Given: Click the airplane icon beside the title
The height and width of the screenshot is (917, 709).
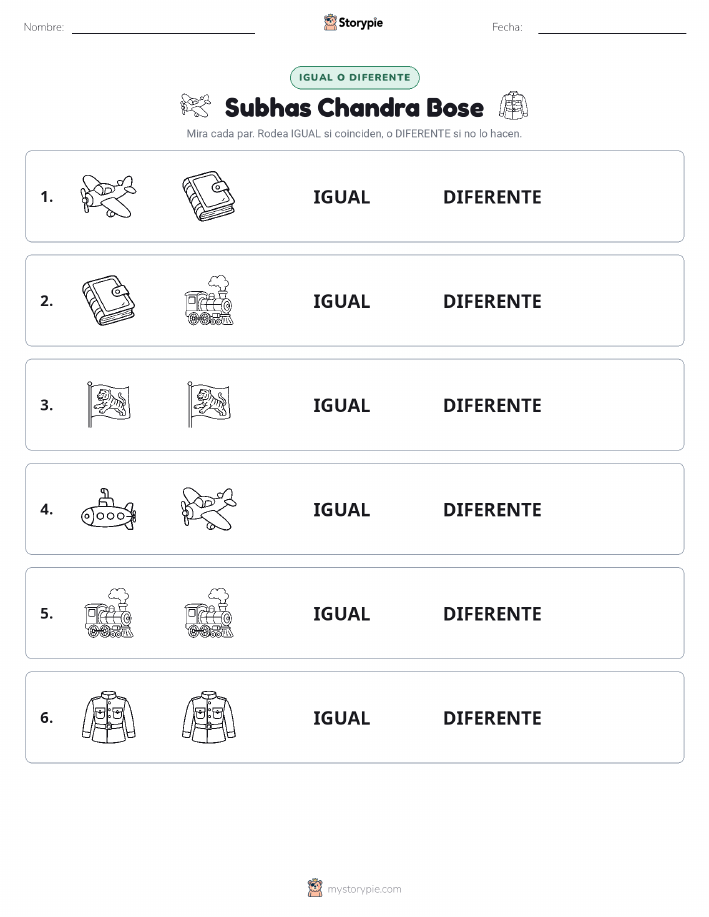Looking at the screenshot, I should pyautogui.click(x=195, y=106).
